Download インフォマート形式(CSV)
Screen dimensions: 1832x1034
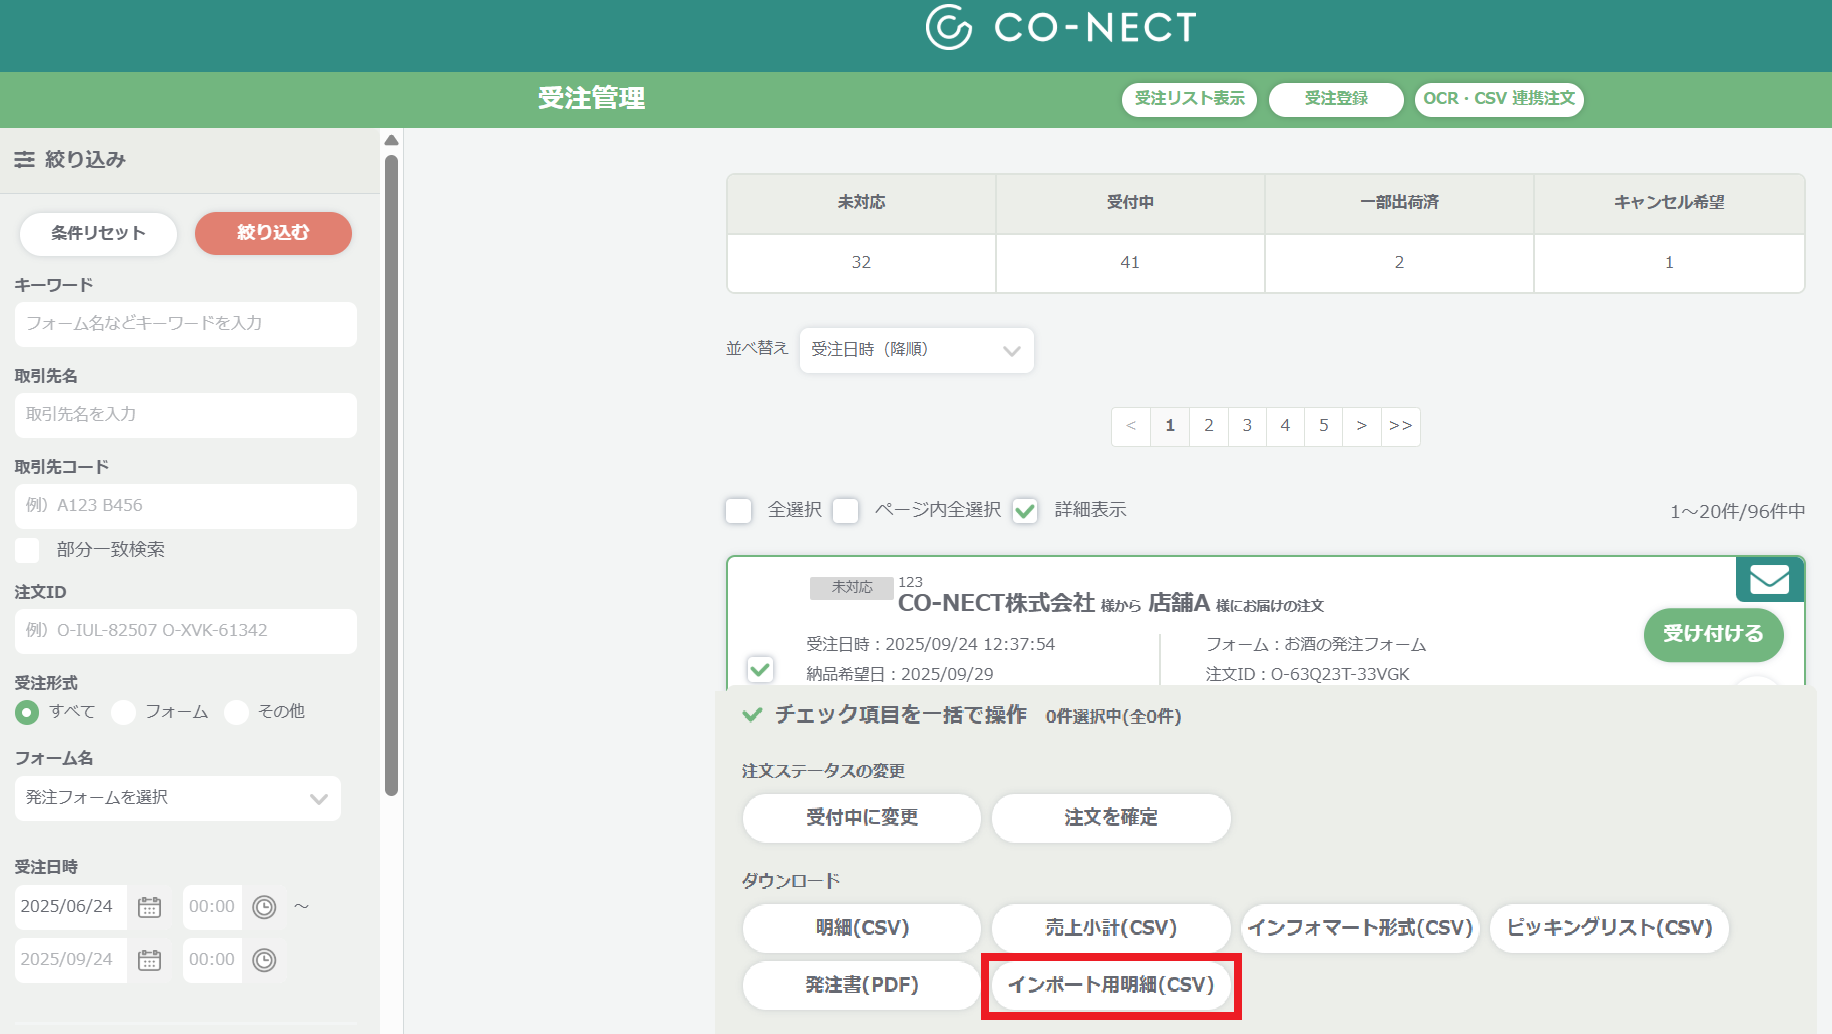coord(1360,928)
